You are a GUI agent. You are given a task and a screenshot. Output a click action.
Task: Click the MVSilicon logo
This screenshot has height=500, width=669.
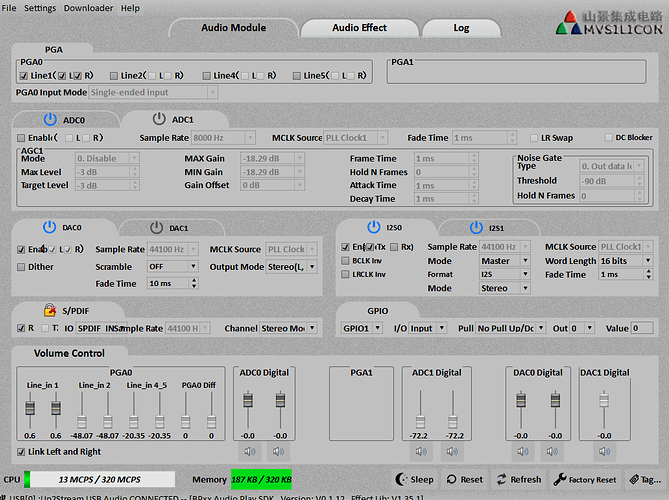point(609,23)
